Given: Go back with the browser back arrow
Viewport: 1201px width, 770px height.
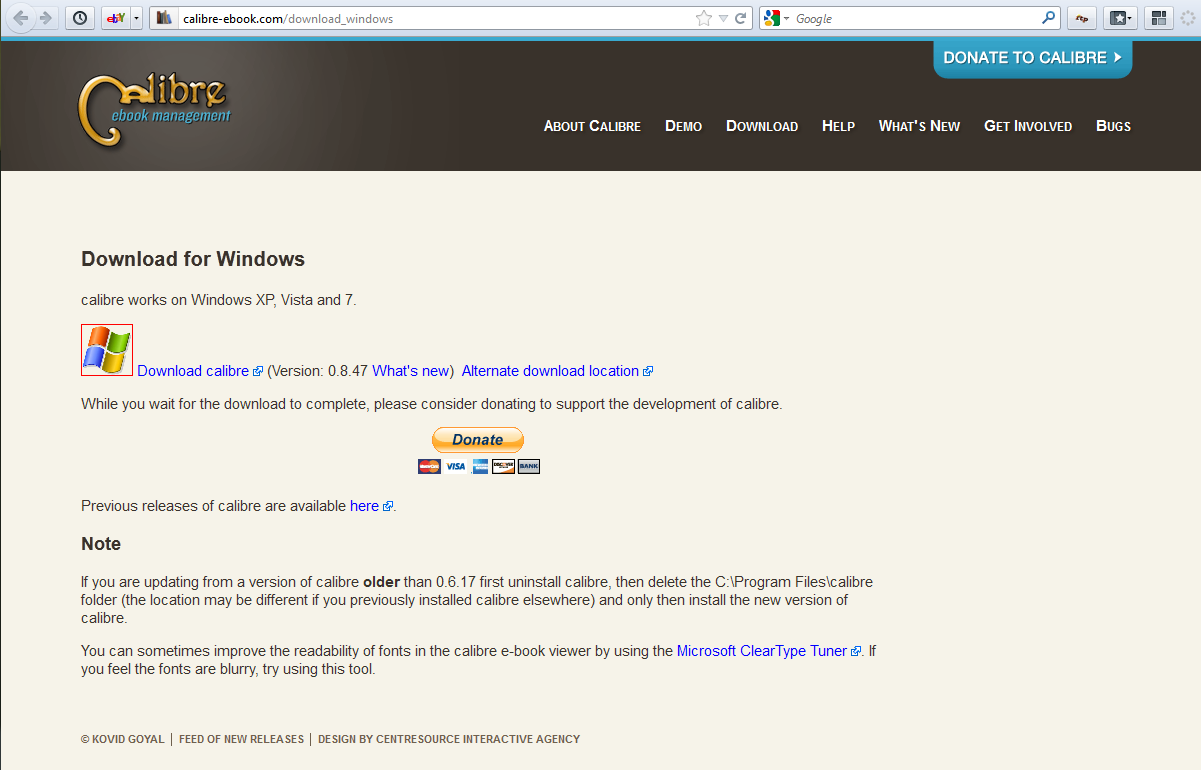Looking at the screenshot, I should 22,18.
